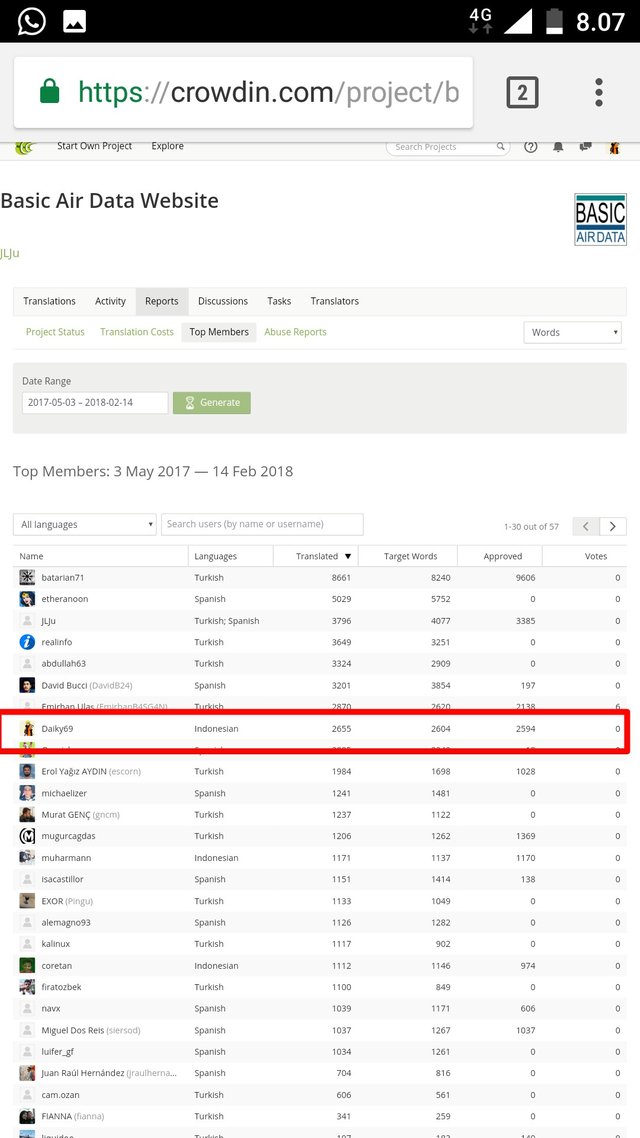Open the Discussions tab
Screen dimensions: 640x1138
222,301
